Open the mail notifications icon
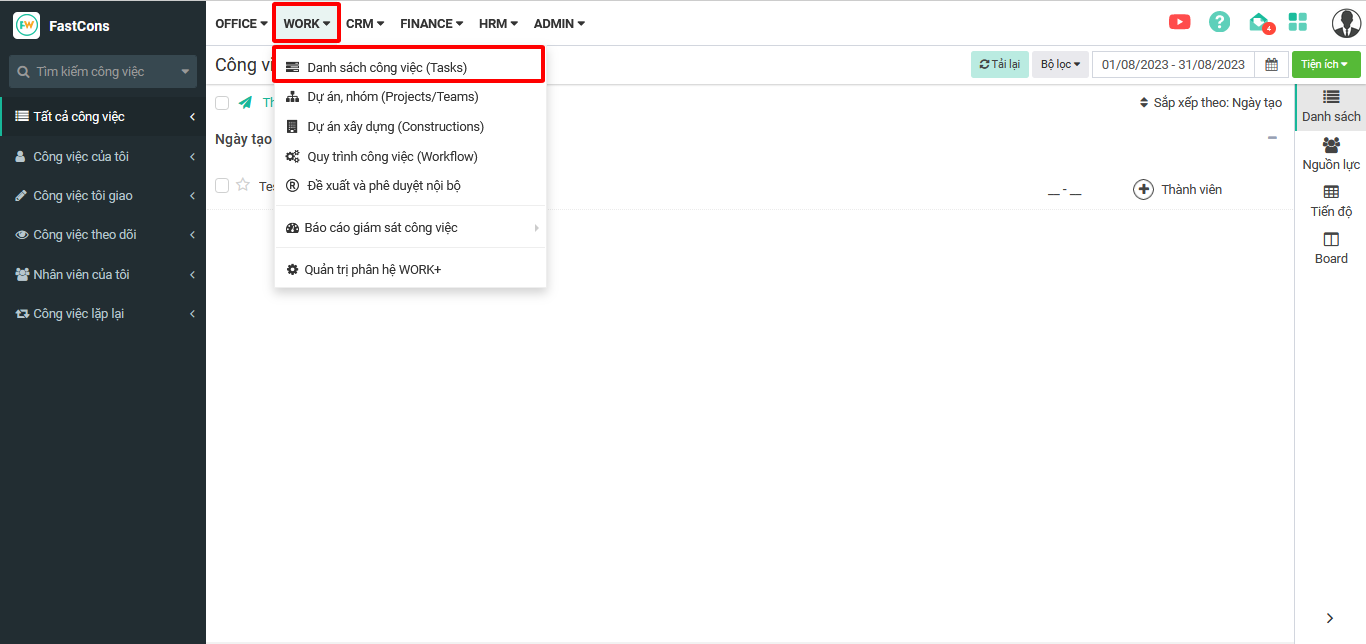Viewport: 1366px width, 644px height. tap(1259, 22)
